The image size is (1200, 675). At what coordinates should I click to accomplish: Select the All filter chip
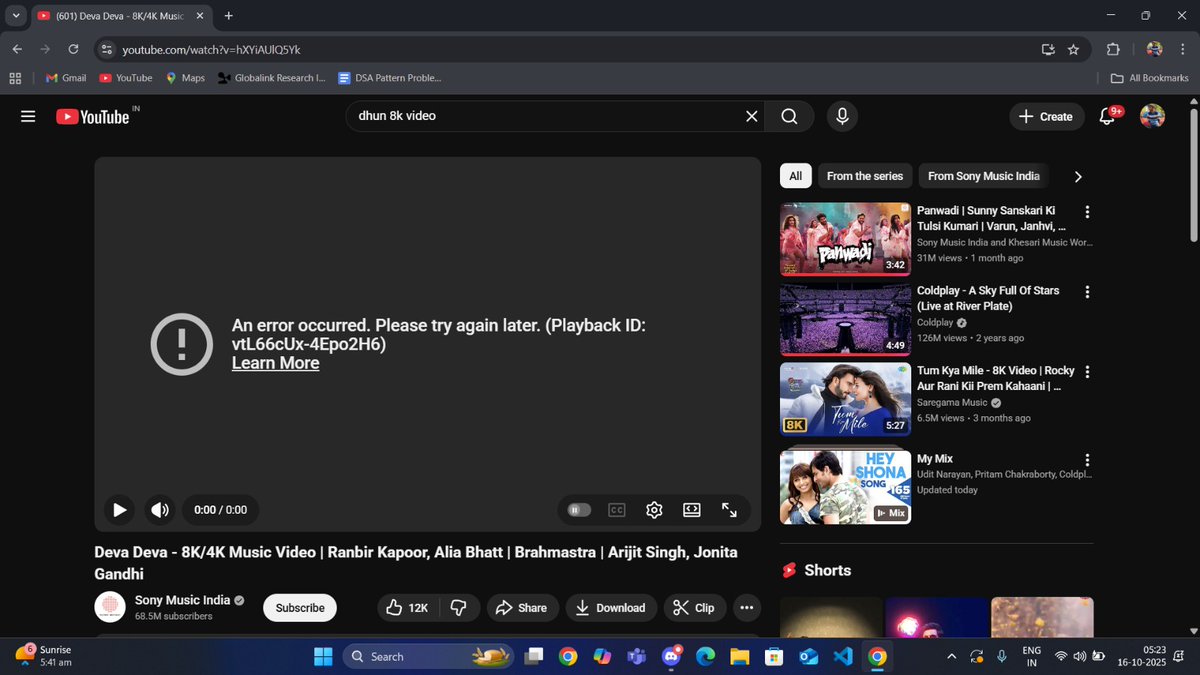(x=795, y=176)
